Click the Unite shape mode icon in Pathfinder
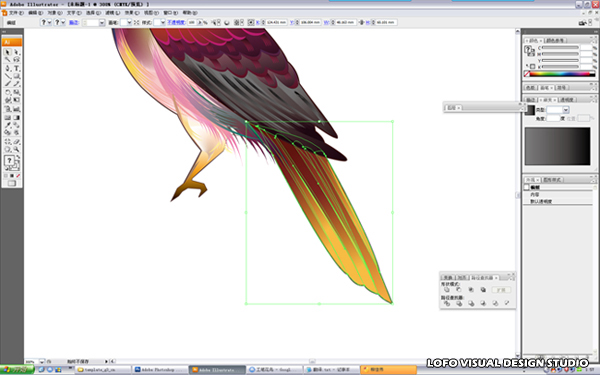600x375 pixels. pyautogui.click(x=447, y=290)
